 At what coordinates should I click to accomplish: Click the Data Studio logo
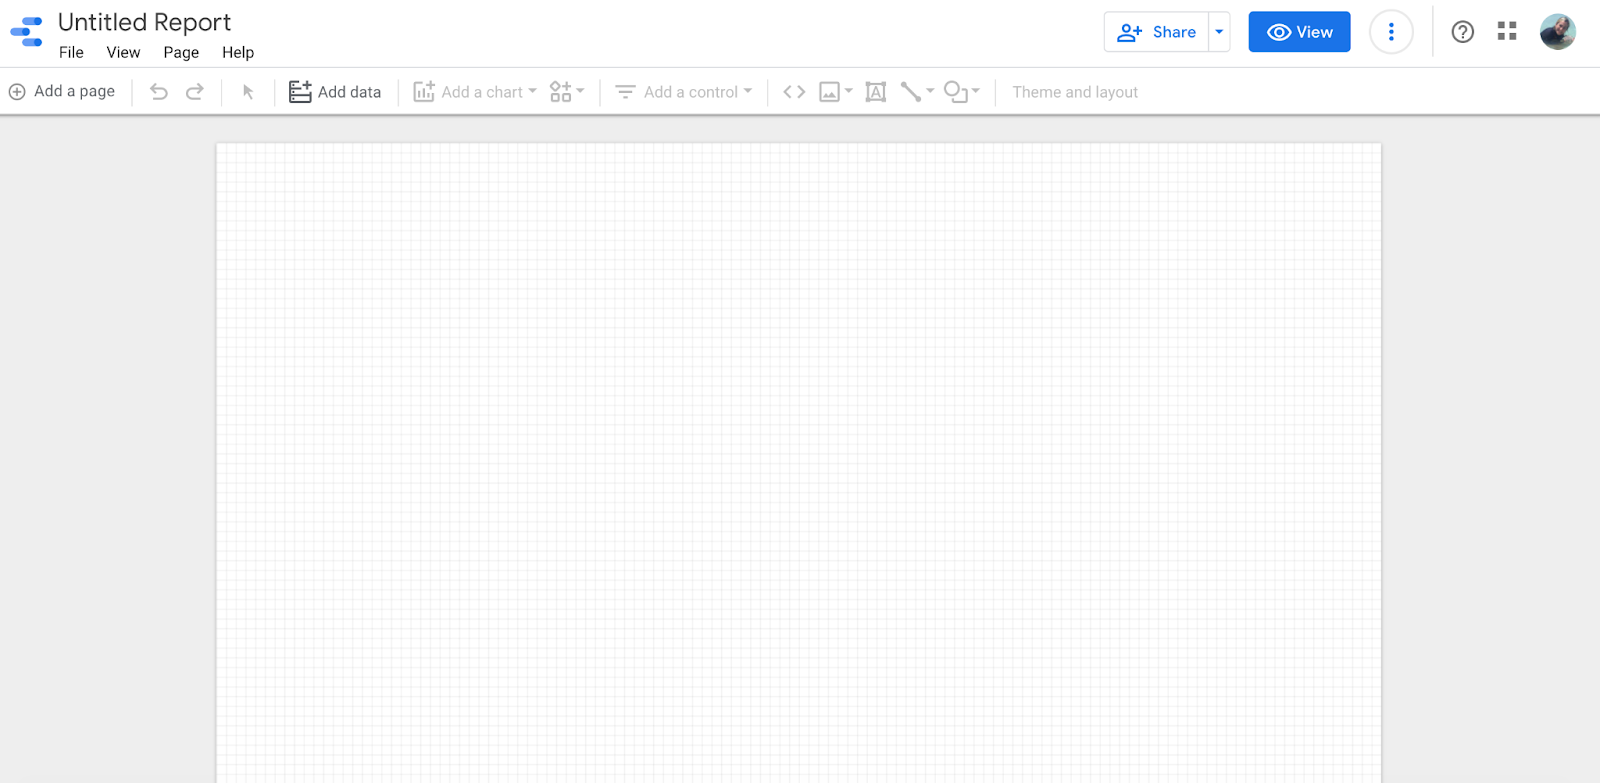pyautogui.click(x=27, y=32)
